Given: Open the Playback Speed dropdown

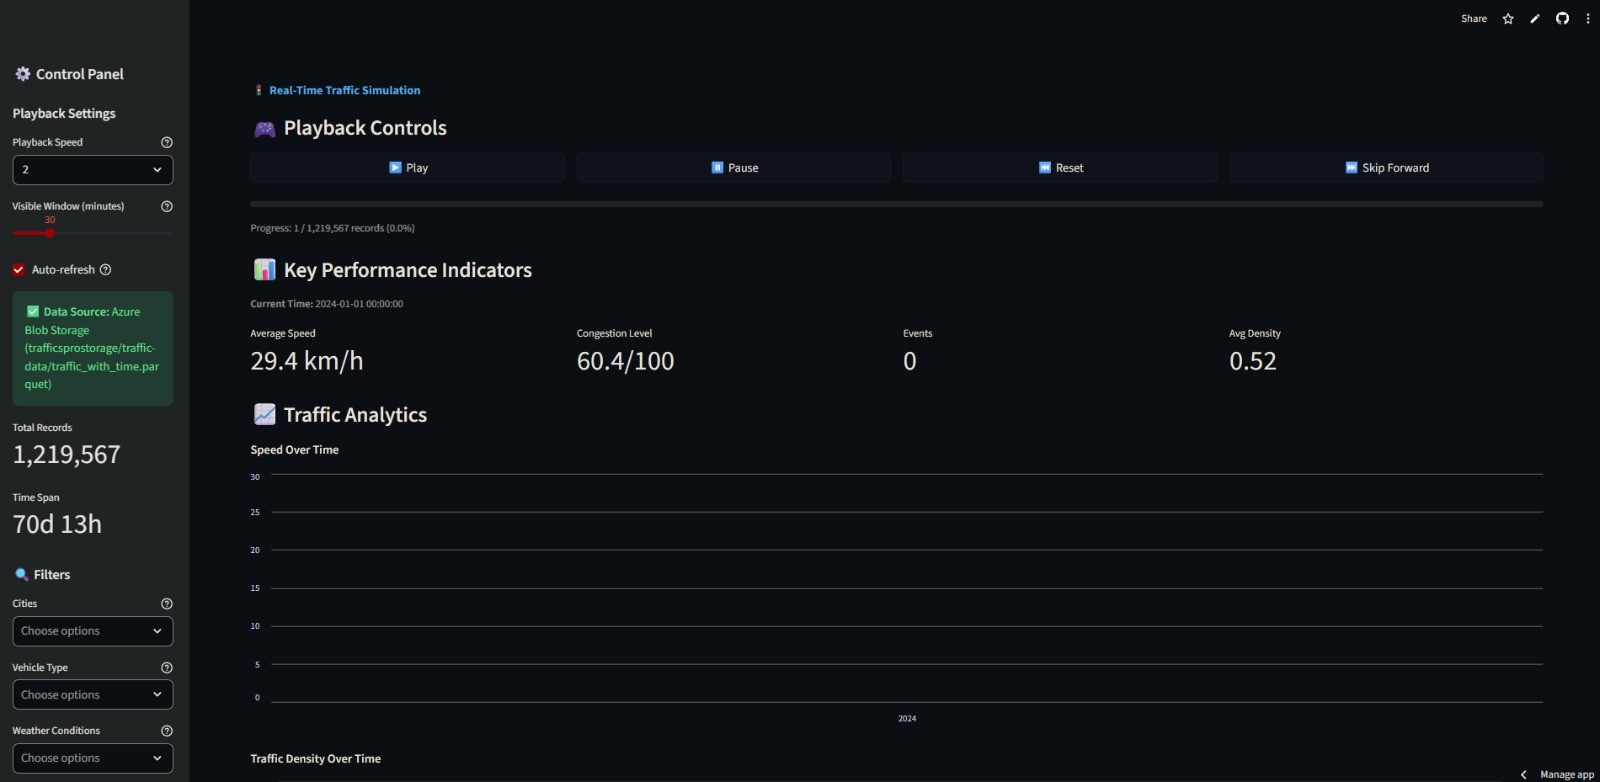Looking at the screenshot, I should [92, 170].
